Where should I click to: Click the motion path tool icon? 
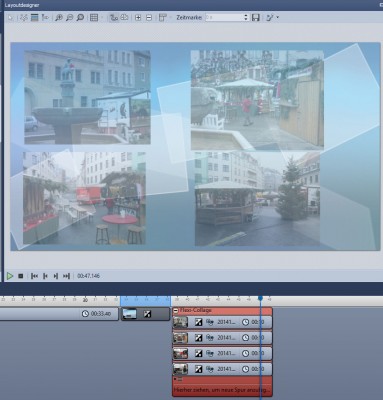point(23,18)
